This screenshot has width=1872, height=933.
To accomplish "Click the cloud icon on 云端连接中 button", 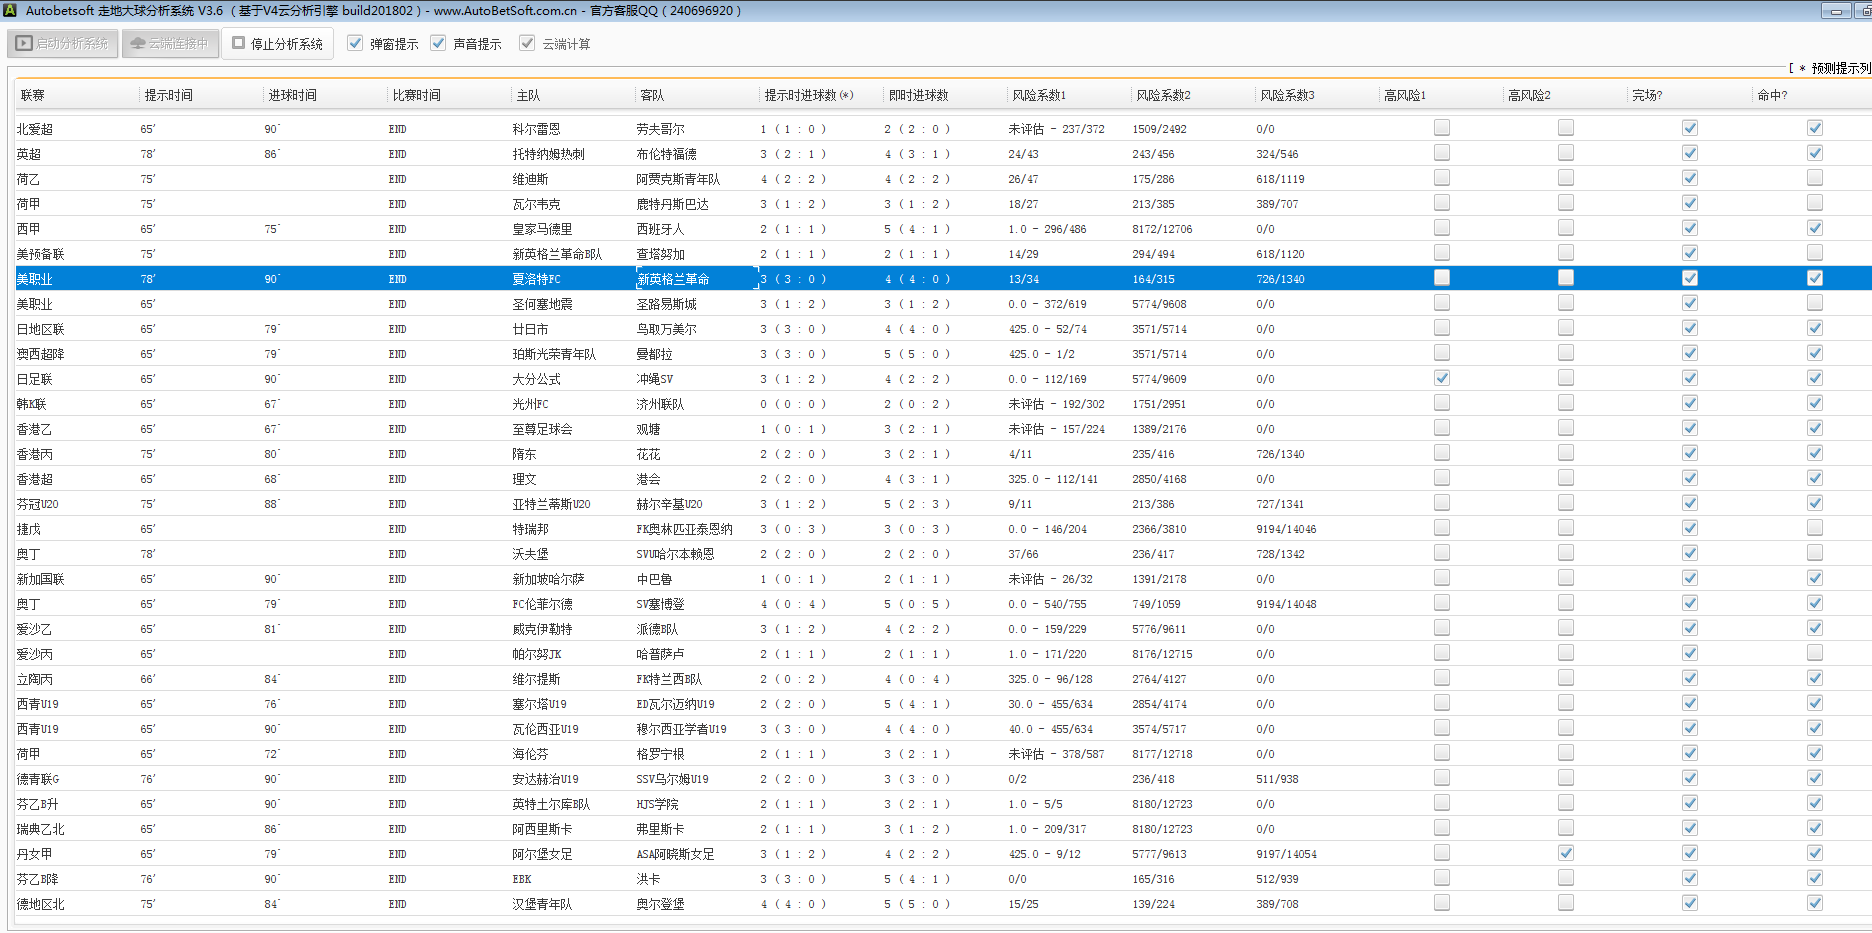I will [138, 44].
